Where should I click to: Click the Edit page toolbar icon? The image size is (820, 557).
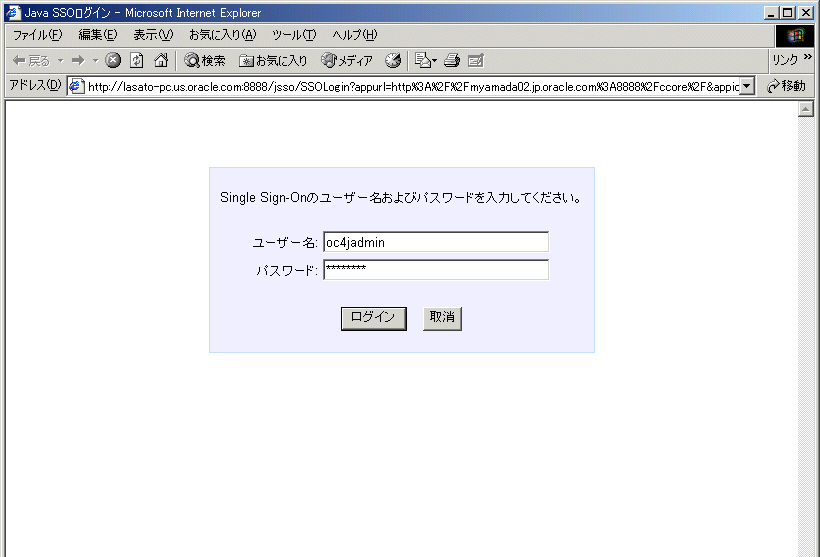tap(475, 61)
